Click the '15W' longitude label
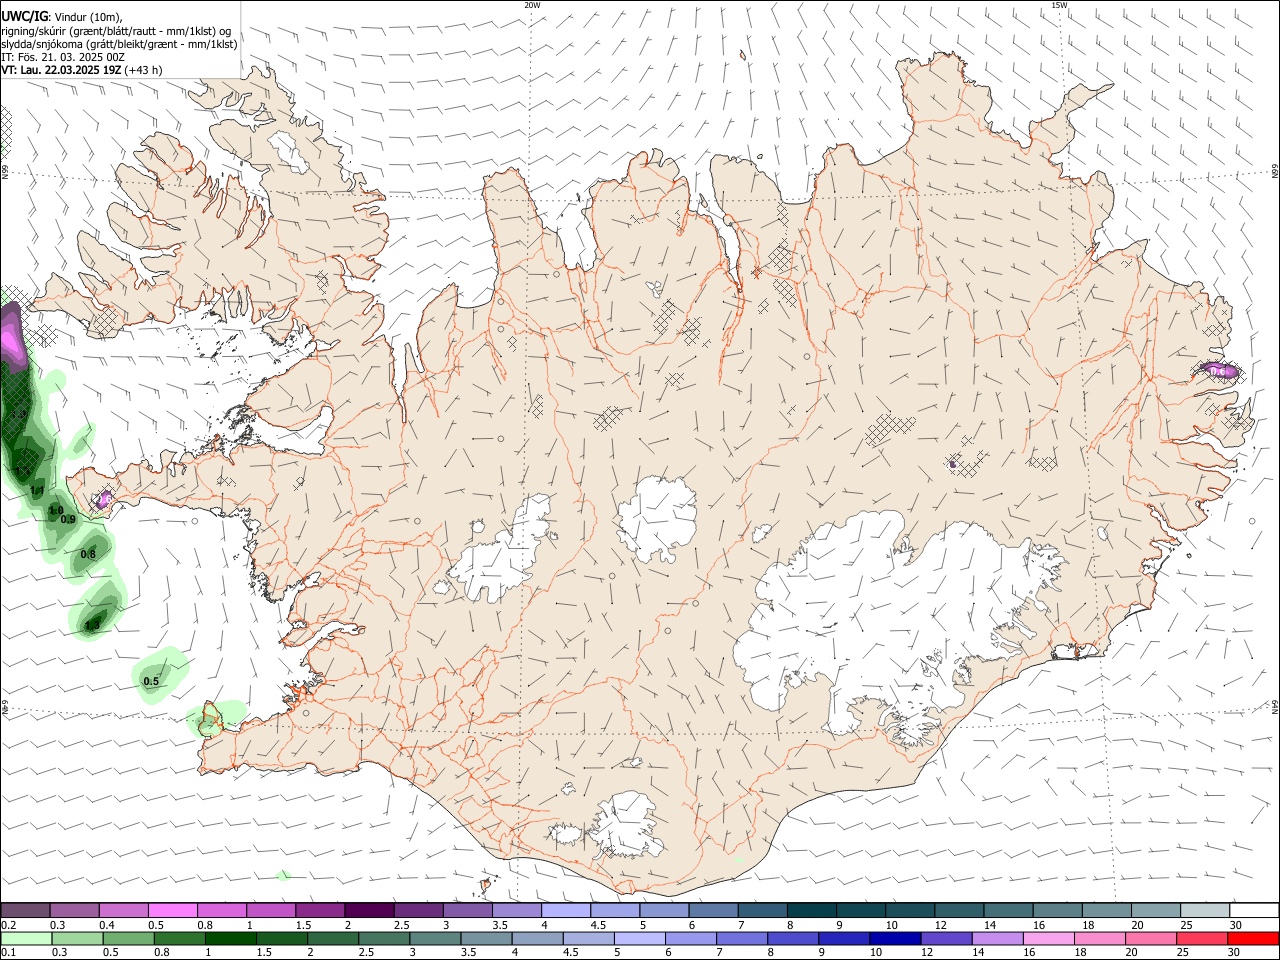This screenshot has width=1280, height=960. coord(1060,5)
